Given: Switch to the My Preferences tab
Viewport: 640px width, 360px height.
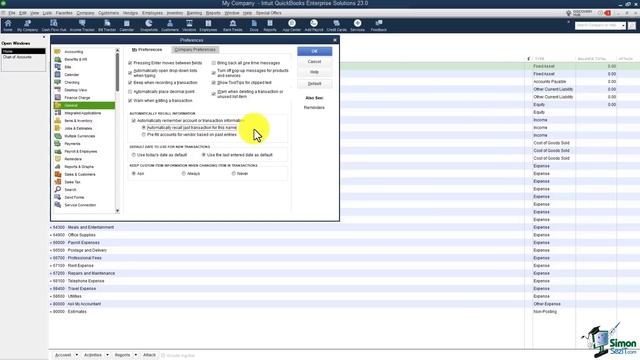Looking at the screenshot, I should coord(147,50).
